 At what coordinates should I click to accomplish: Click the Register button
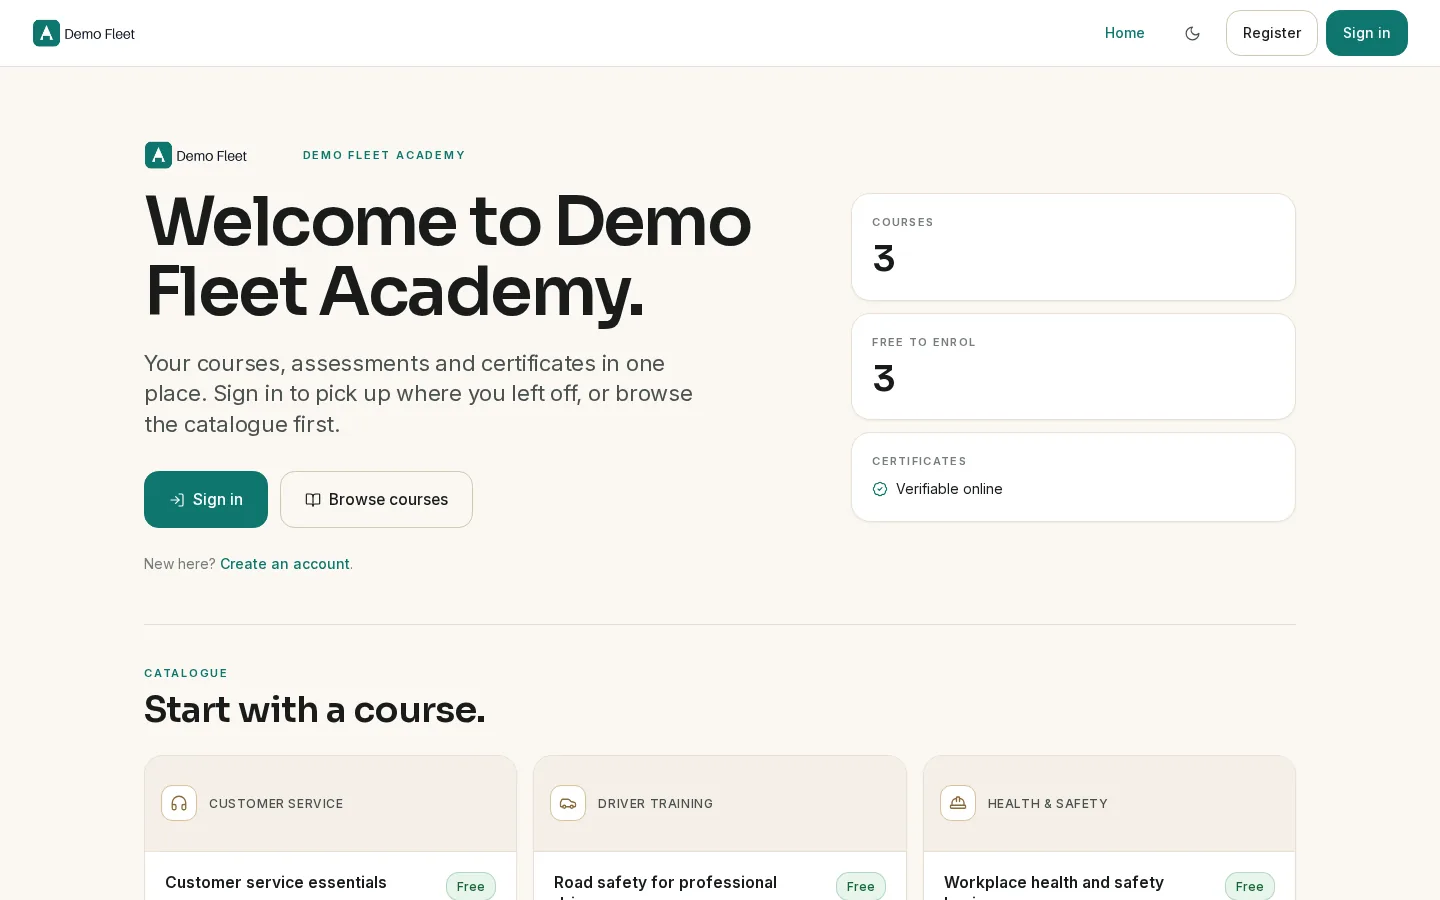[x=1272, y=33]
